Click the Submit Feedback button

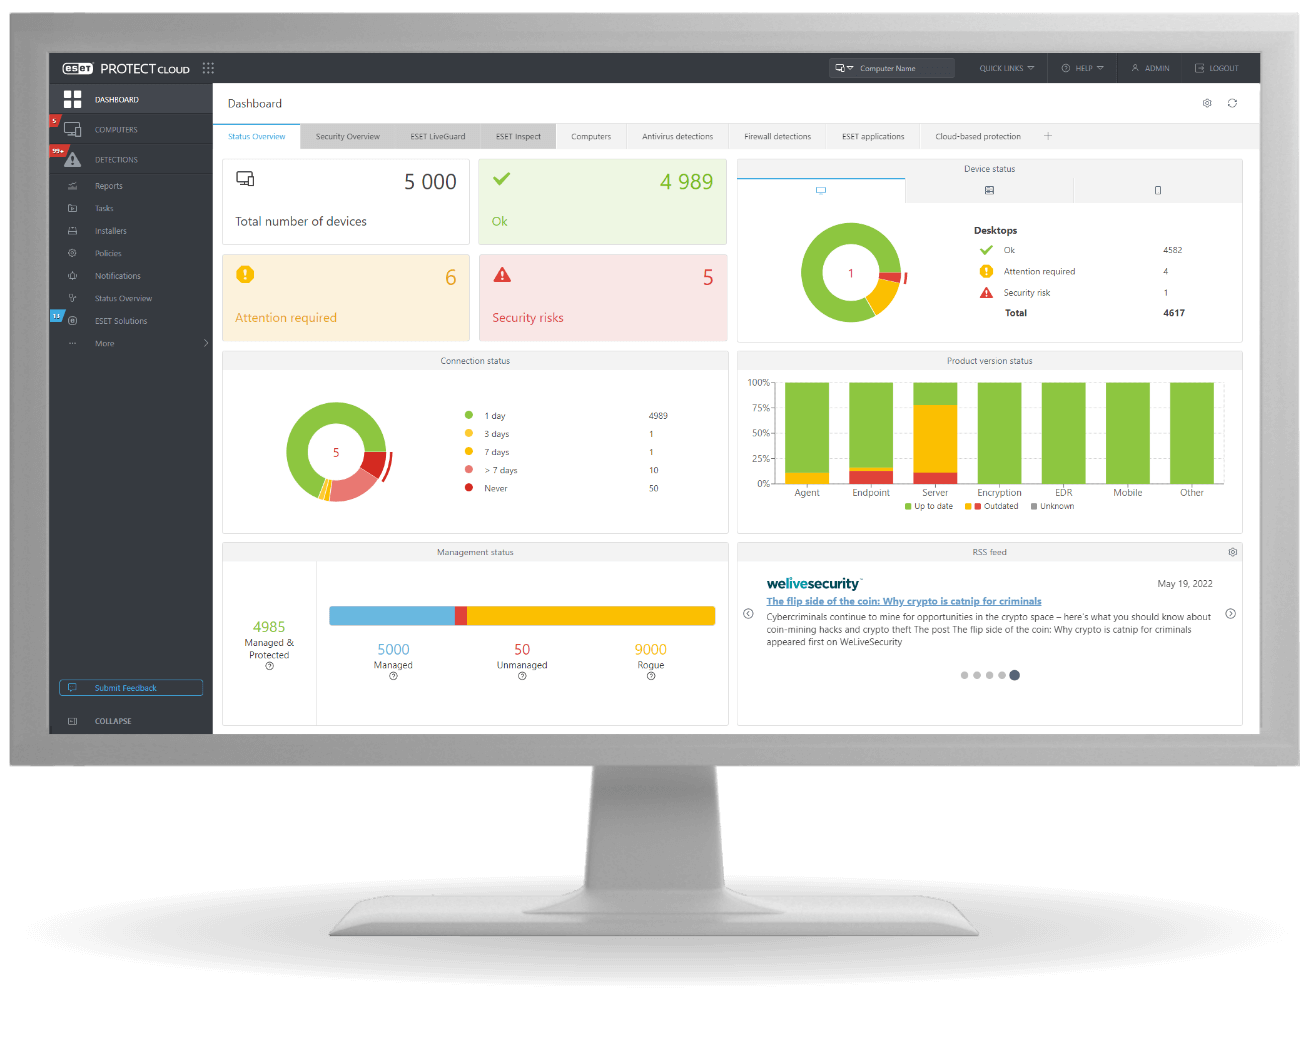tap(131, 688)
